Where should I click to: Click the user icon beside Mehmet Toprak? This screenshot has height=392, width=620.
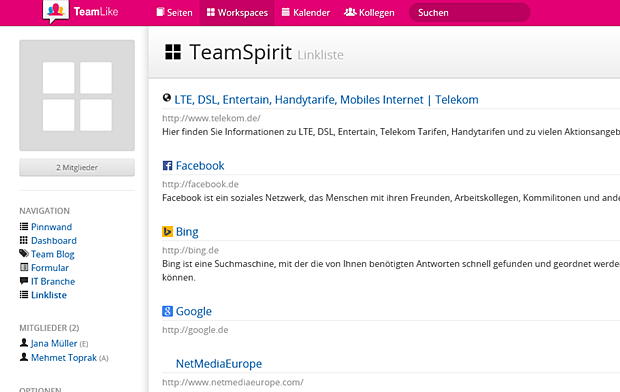tap(24, 357)
